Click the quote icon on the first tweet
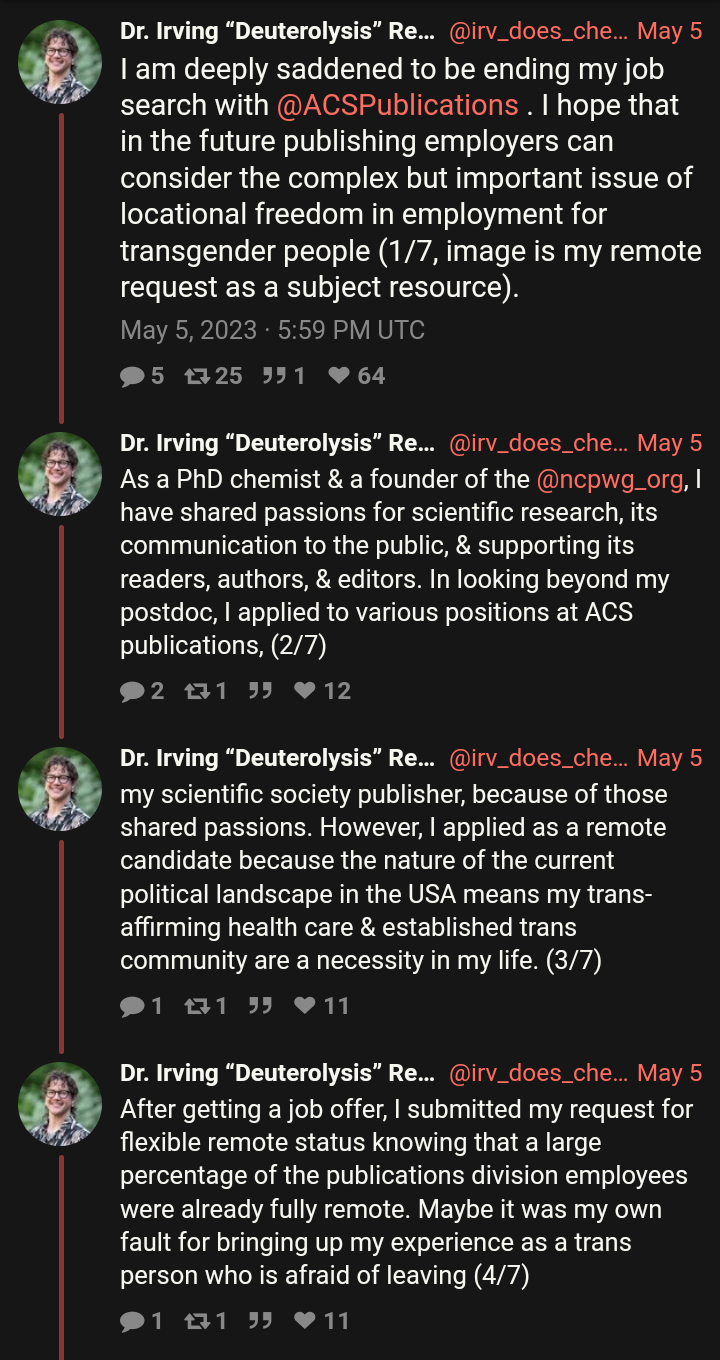 point(273,376)
